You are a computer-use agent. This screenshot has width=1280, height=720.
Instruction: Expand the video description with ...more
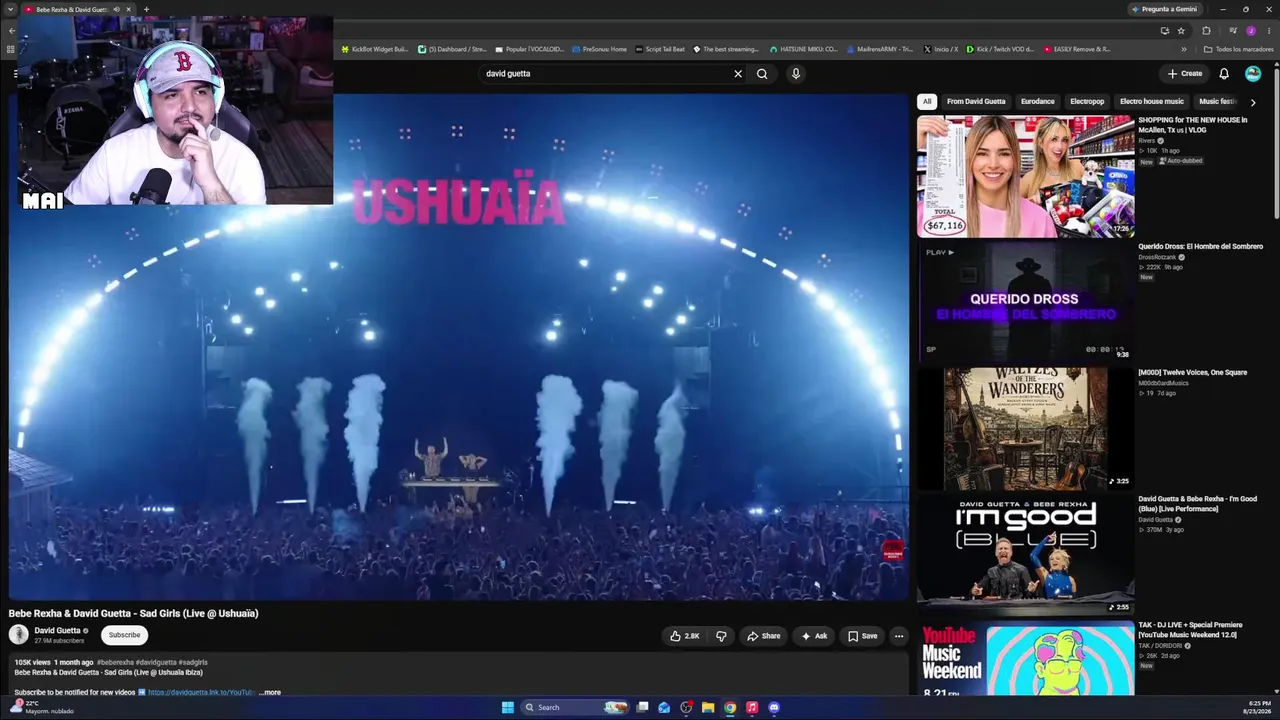[x=270, y=692]
